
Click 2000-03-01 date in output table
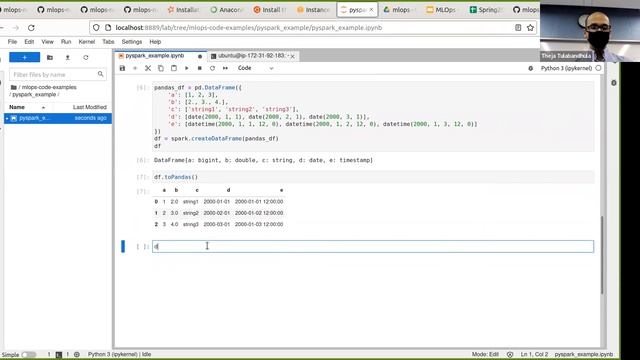(216, 224)
